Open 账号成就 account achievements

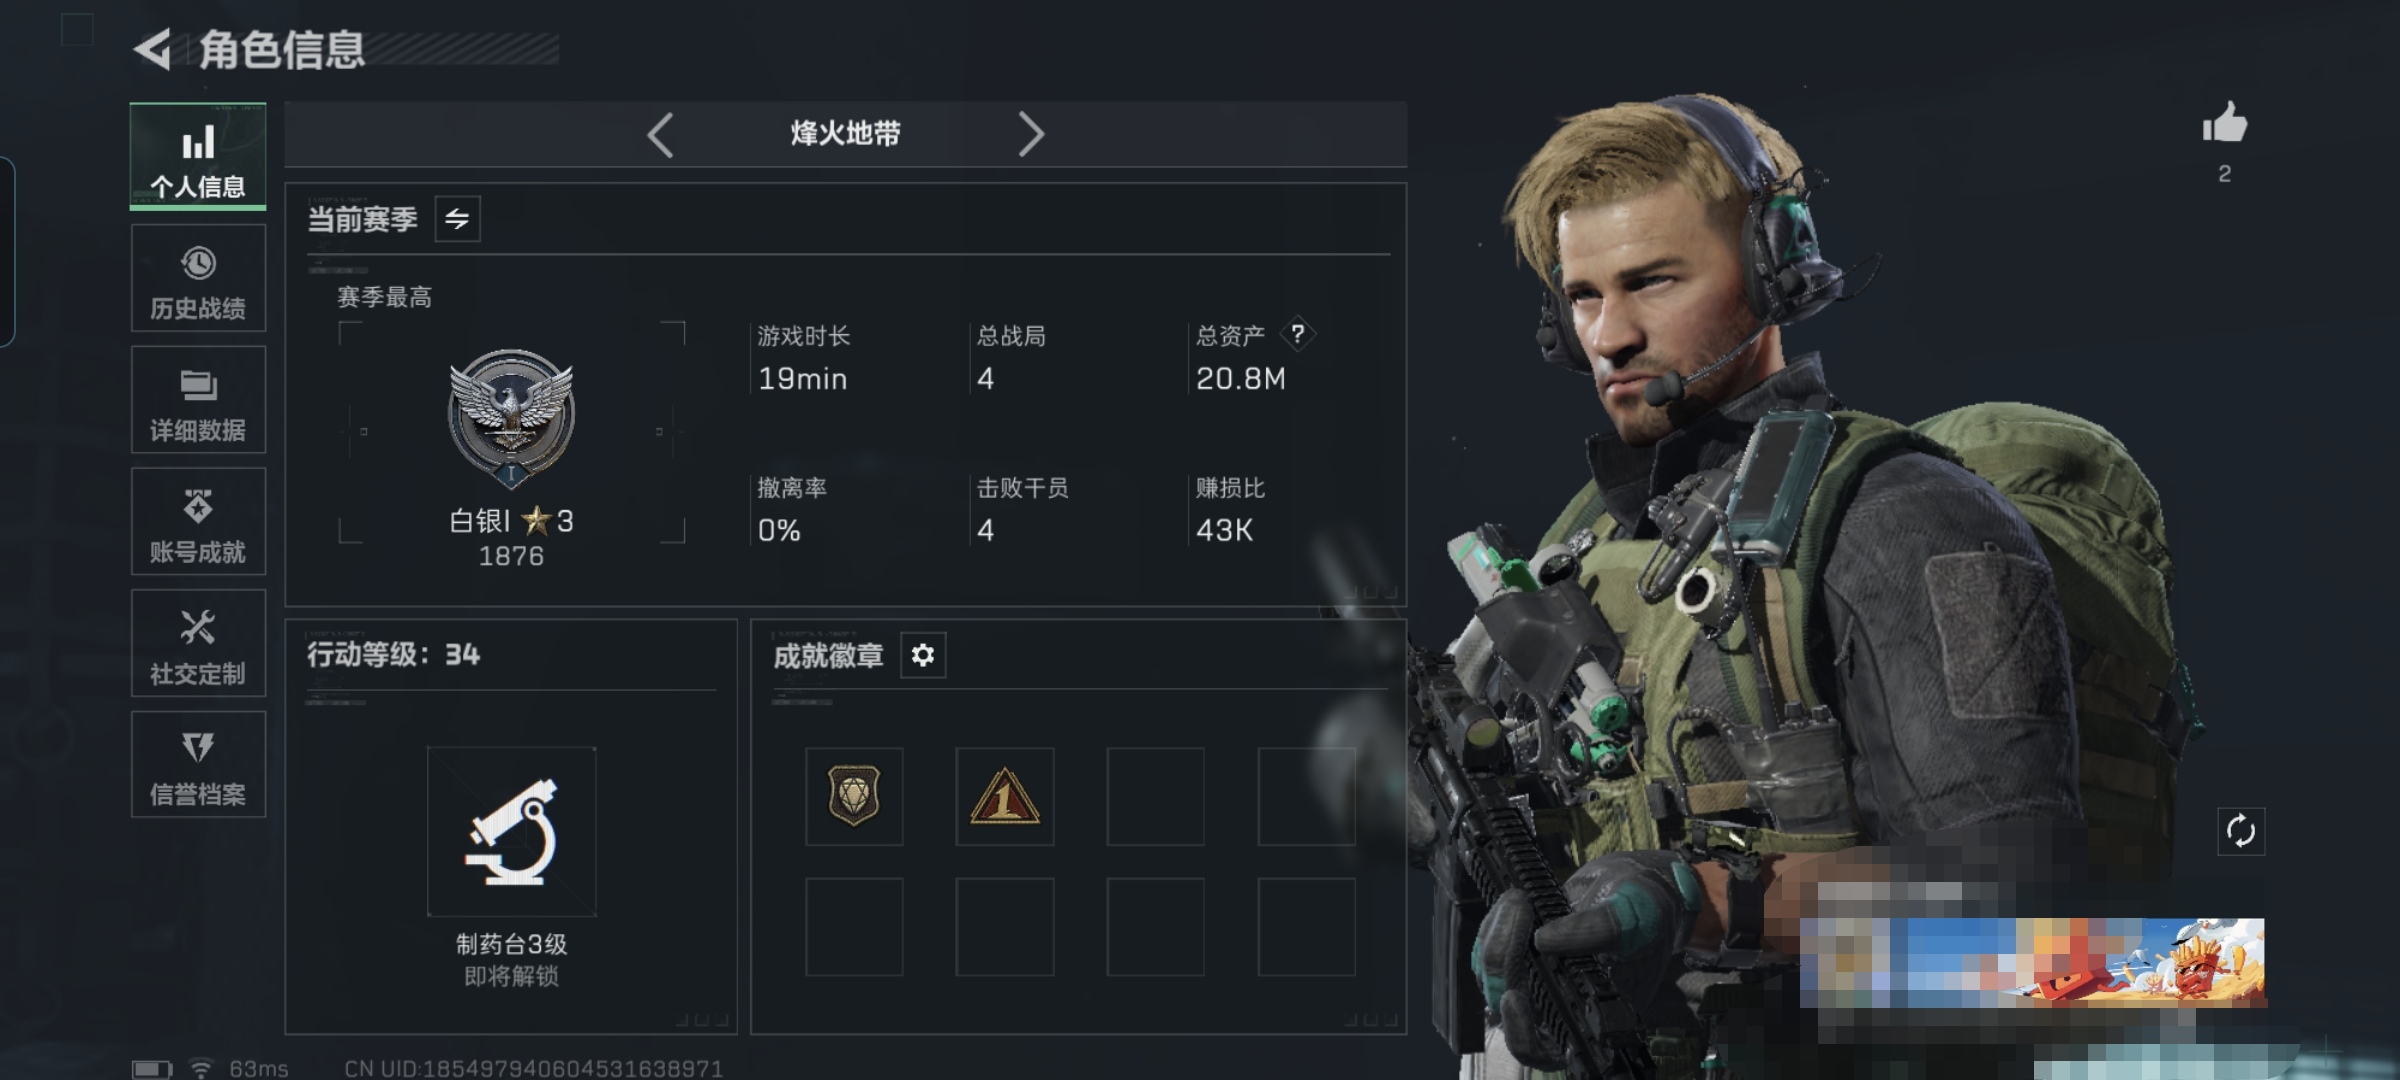(198, 522)
